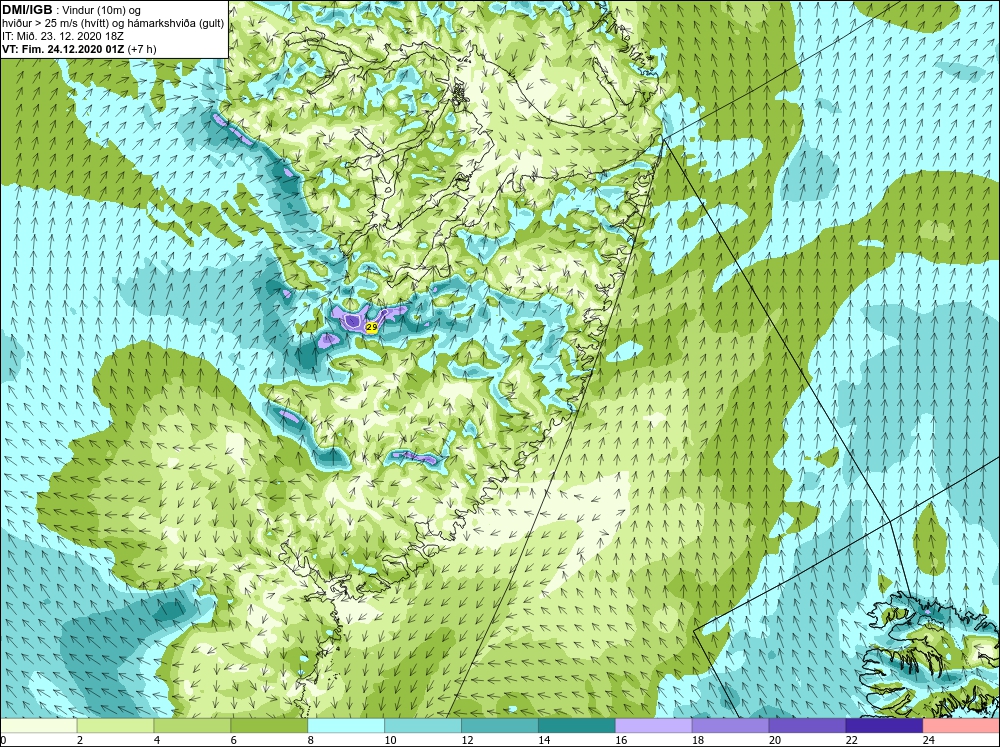Image resolution: width=1000 pixels, height=747 pixels.
Task: Select the light green 2–4 m/s legend swatch
Action: (x=115, y=726)
